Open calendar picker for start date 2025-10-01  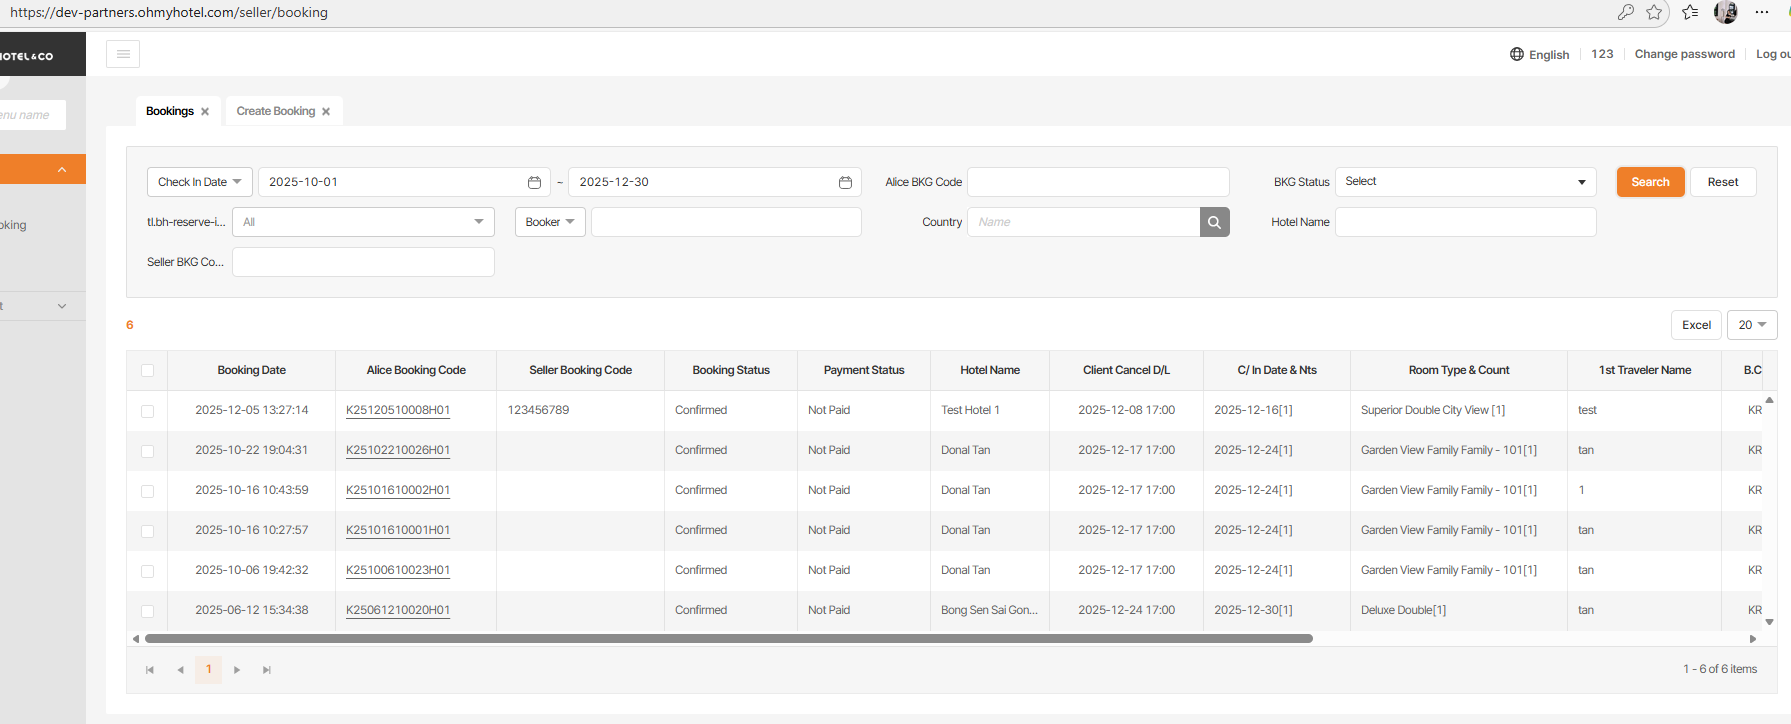point(534,182)
